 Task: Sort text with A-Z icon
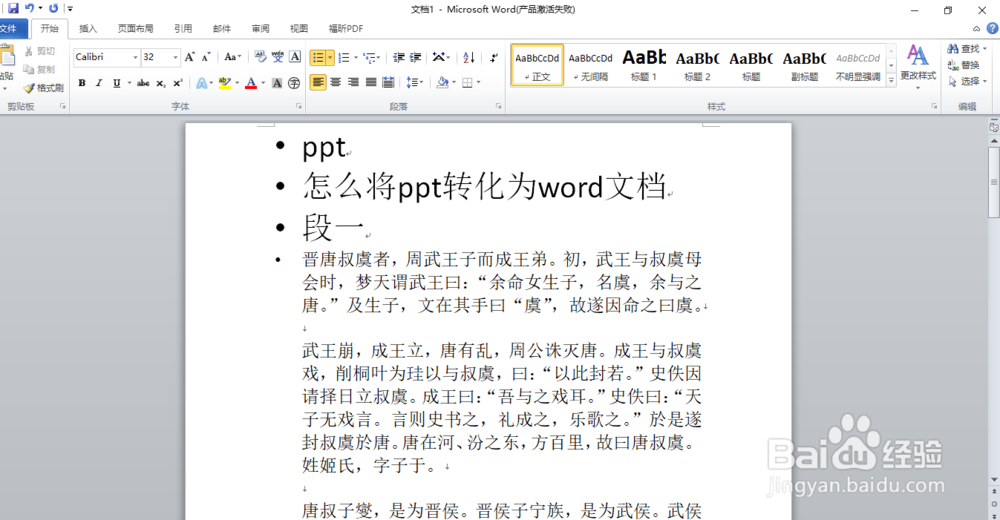tap(469, 57)
